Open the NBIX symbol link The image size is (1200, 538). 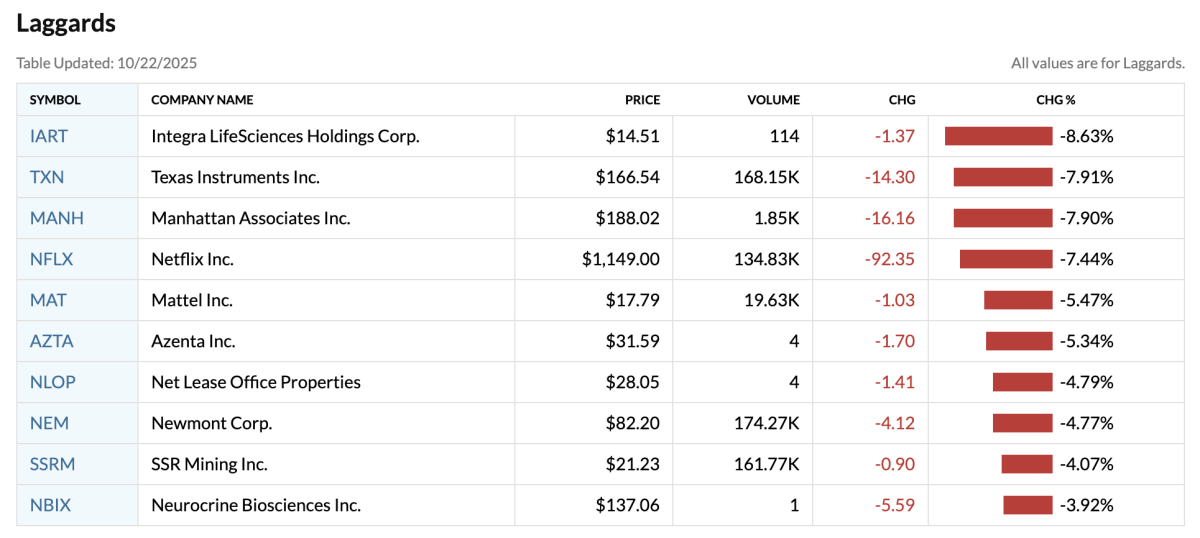(x=51, y=505)
